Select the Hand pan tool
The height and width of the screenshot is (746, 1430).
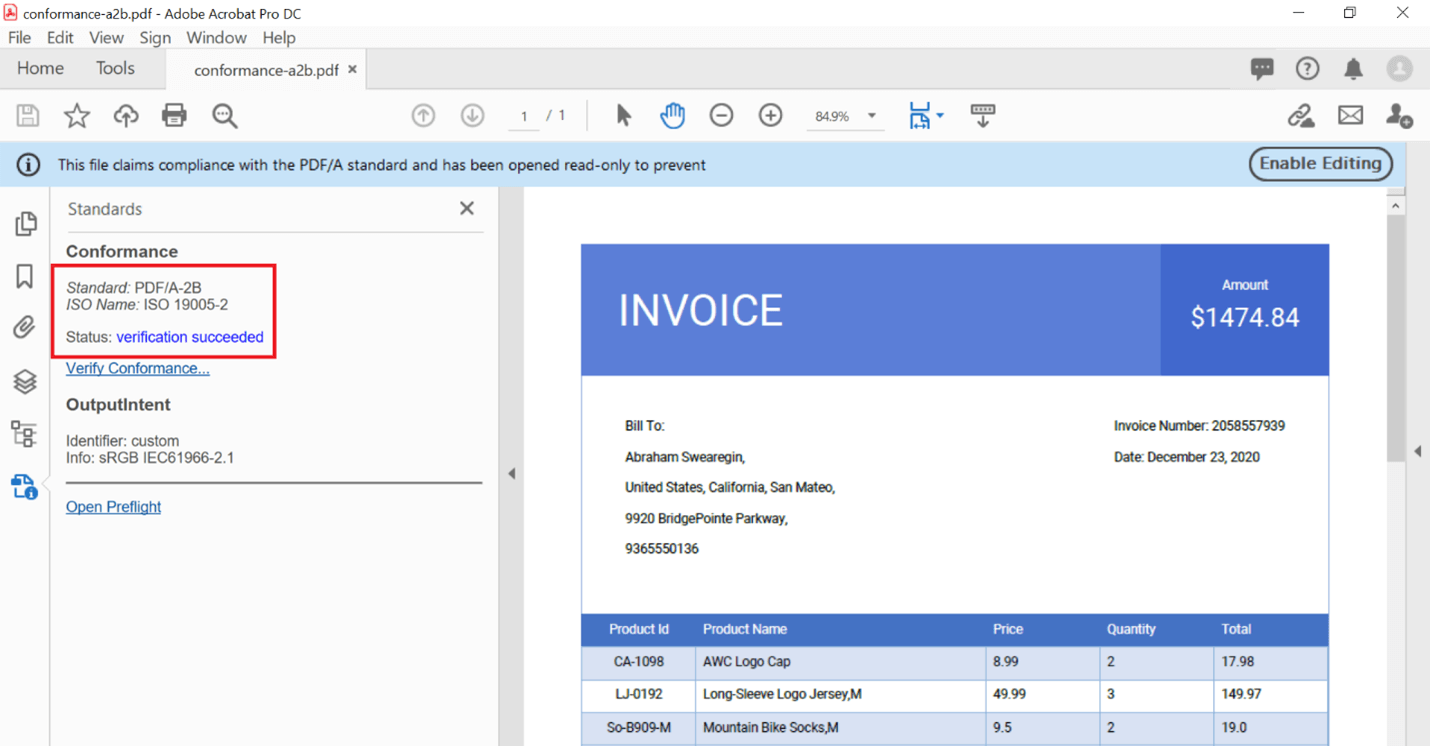[x=672, y=116]
